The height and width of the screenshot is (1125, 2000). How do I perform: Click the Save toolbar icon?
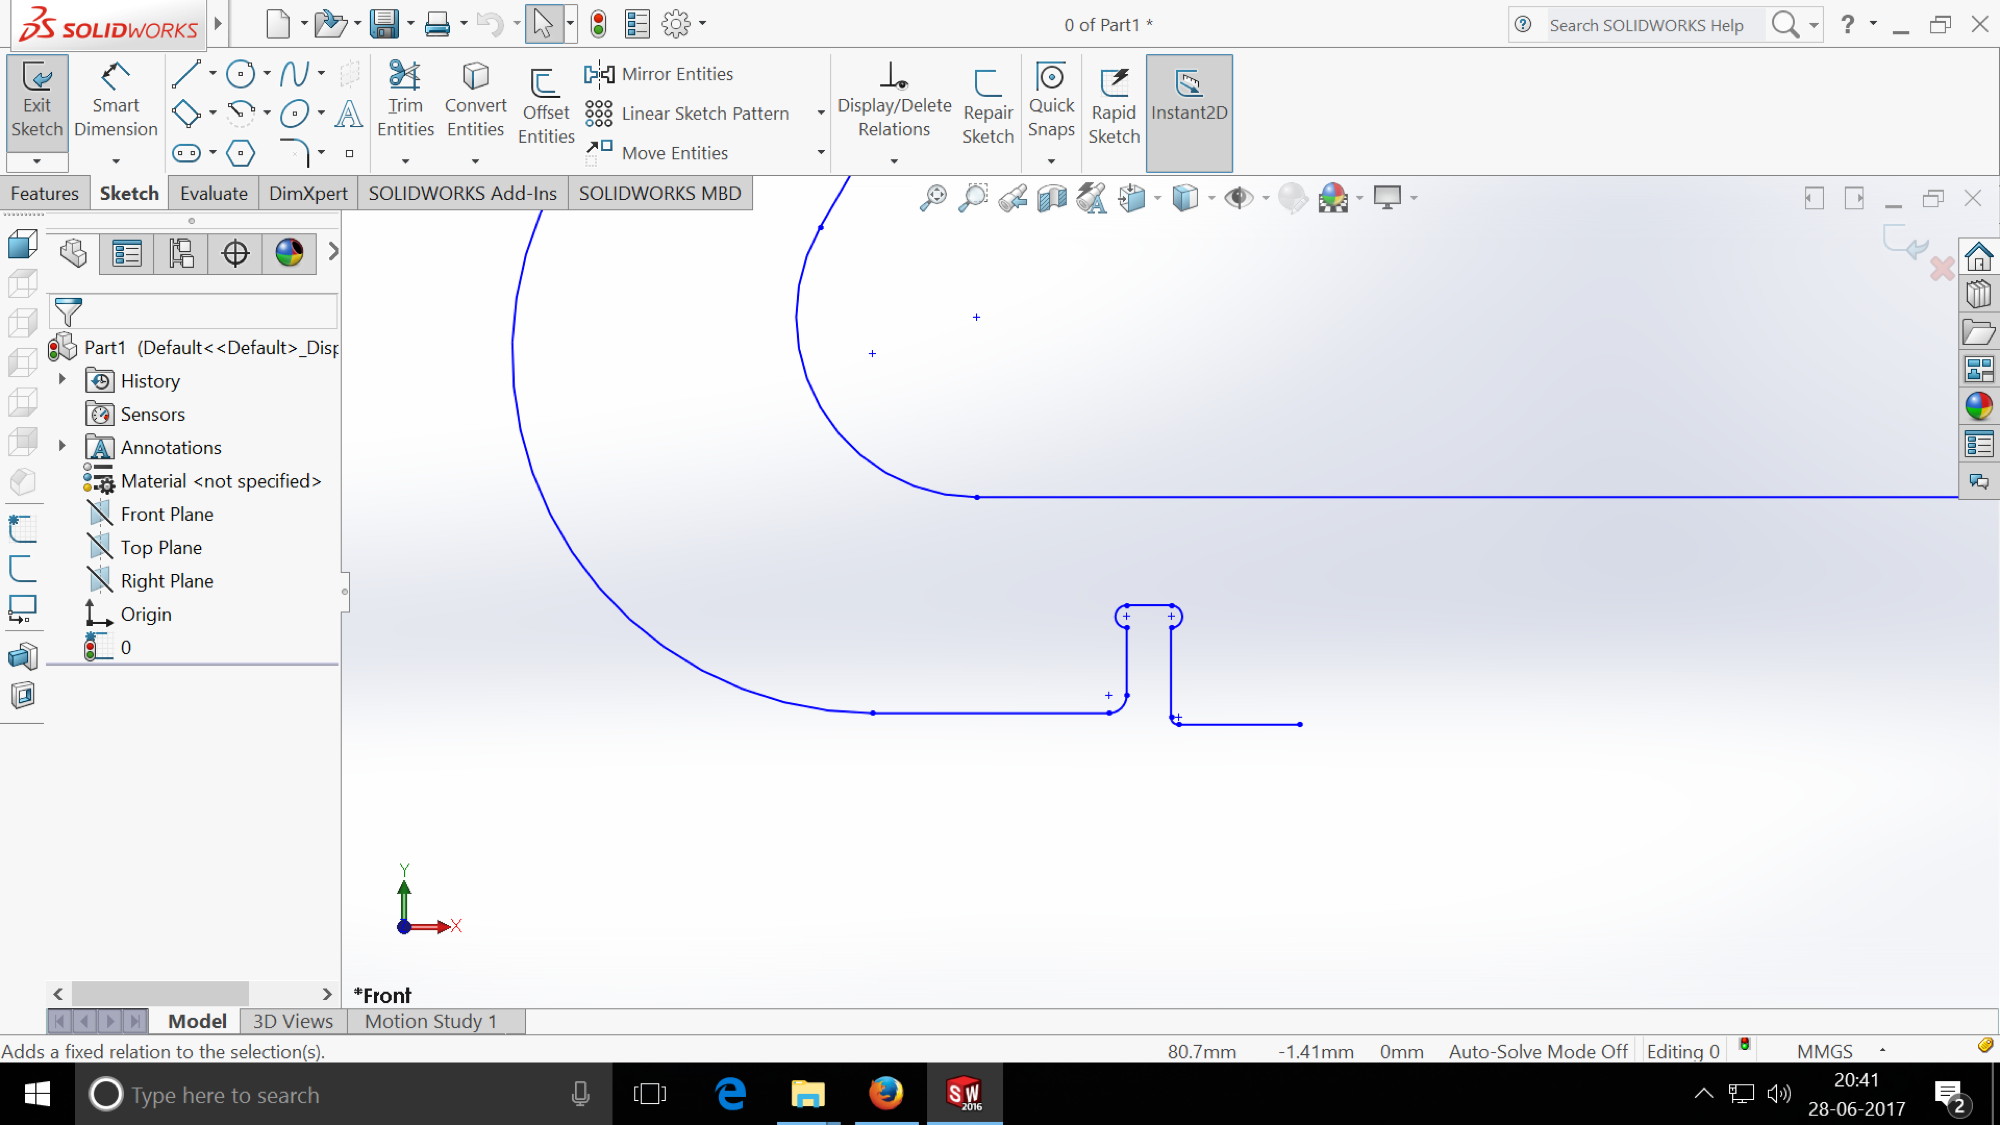coord(385,24)
